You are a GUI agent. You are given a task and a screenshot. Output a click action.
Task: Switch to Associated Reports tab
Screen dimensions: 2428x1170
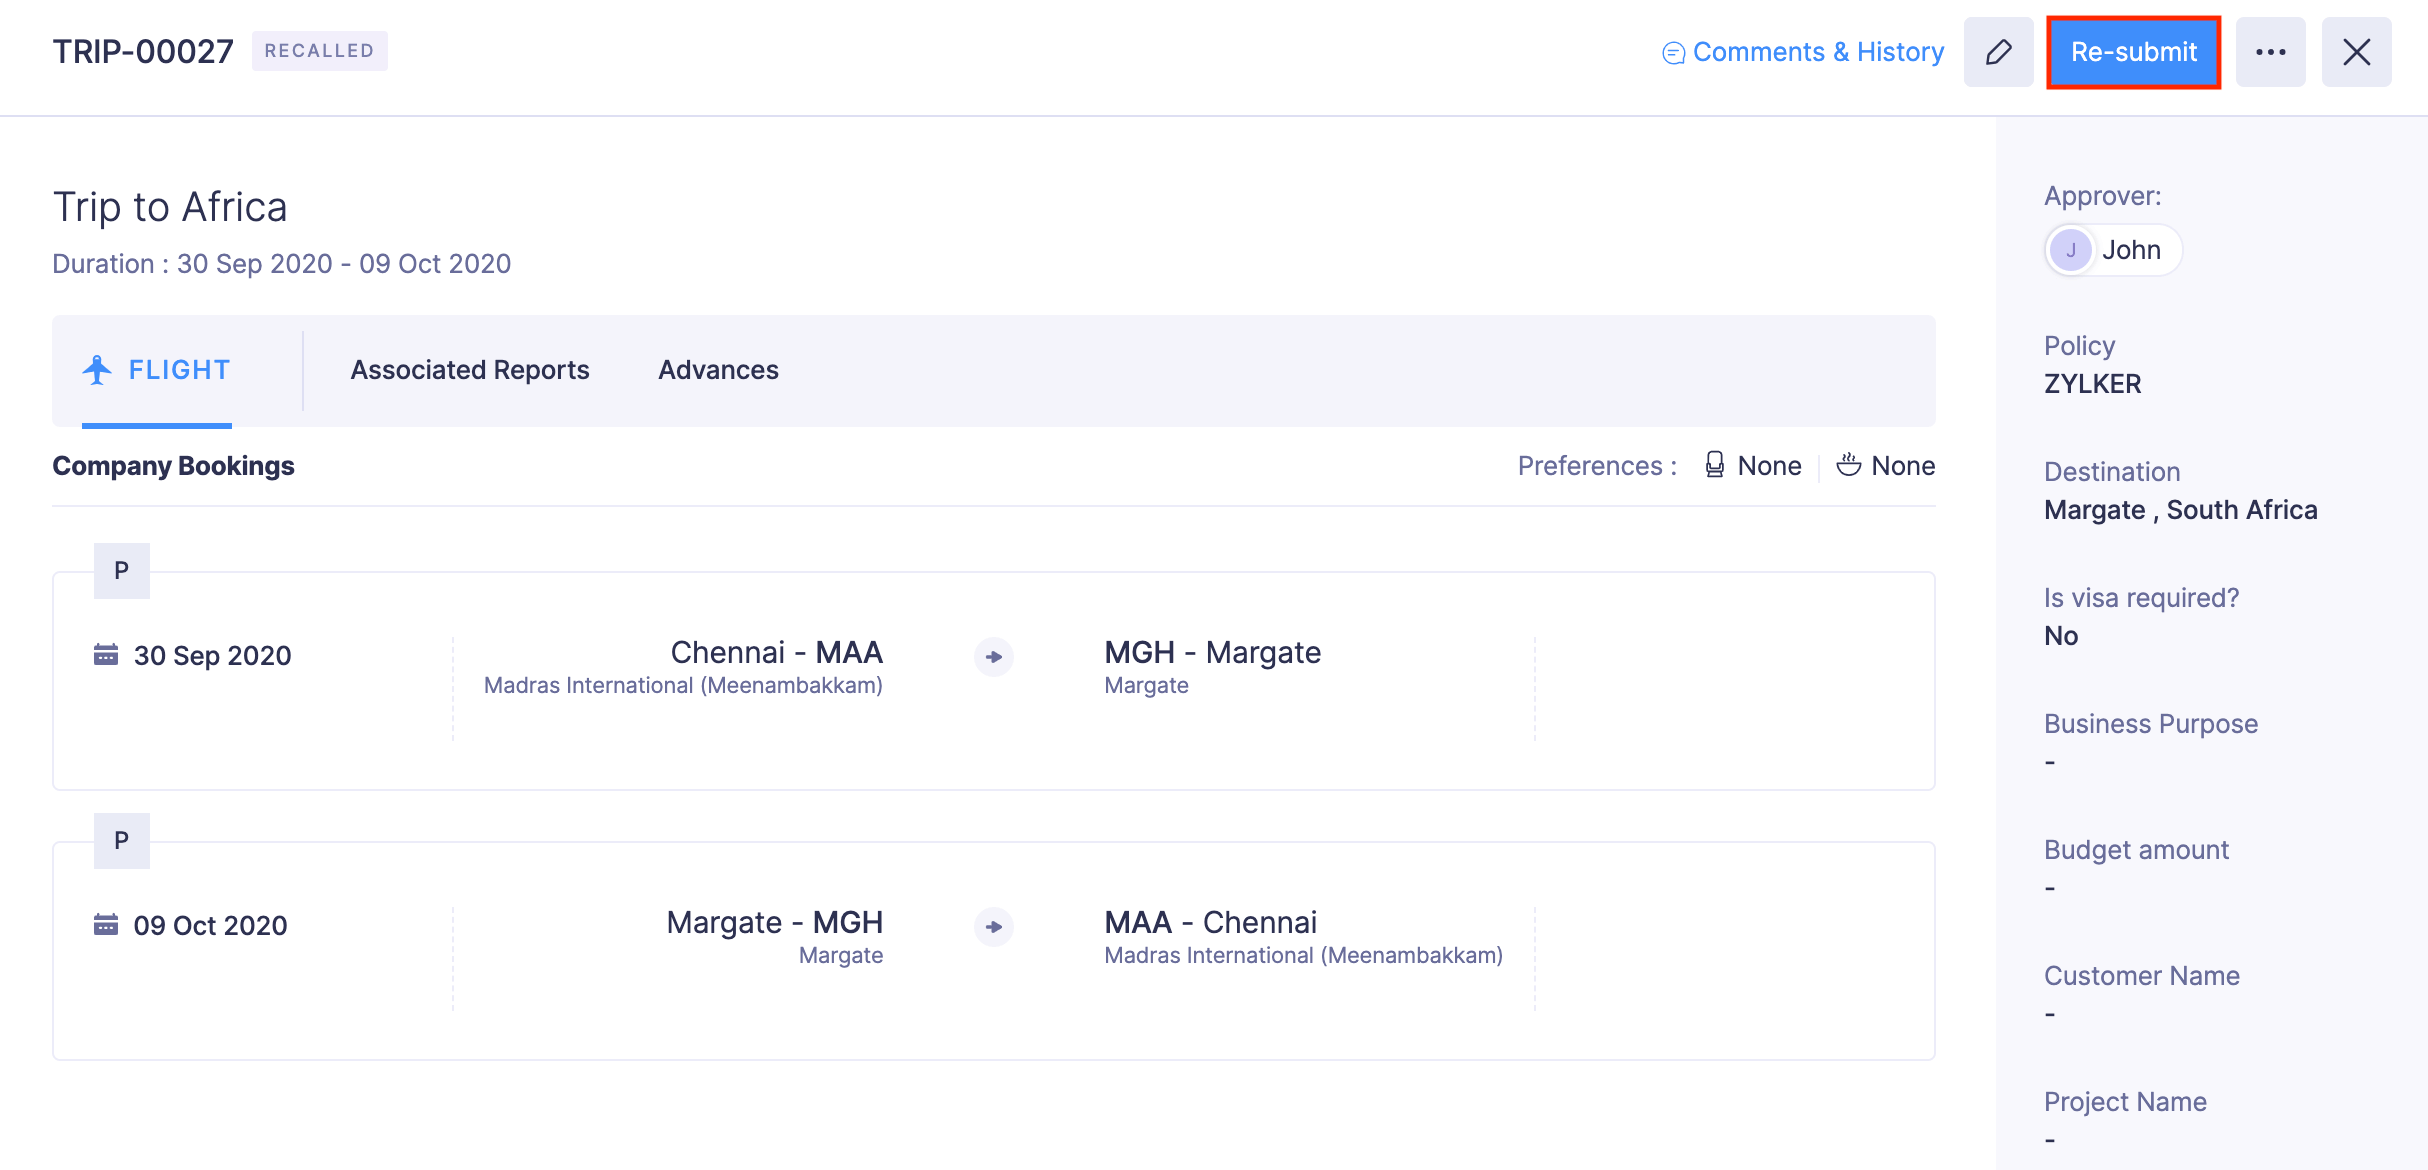(469, 370)
